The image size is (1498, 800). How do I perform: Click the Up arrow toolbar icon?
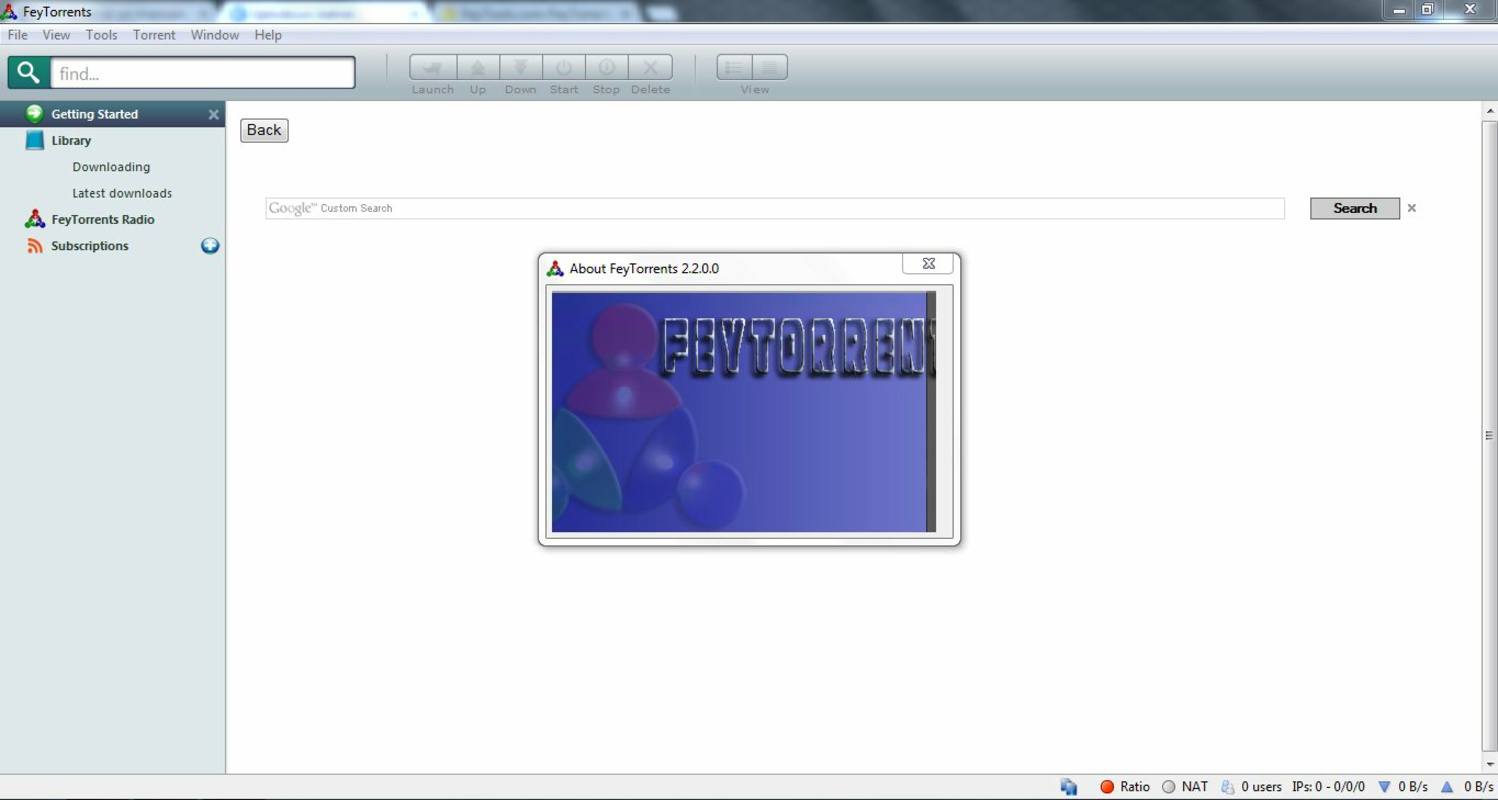[x=478, y=67]
